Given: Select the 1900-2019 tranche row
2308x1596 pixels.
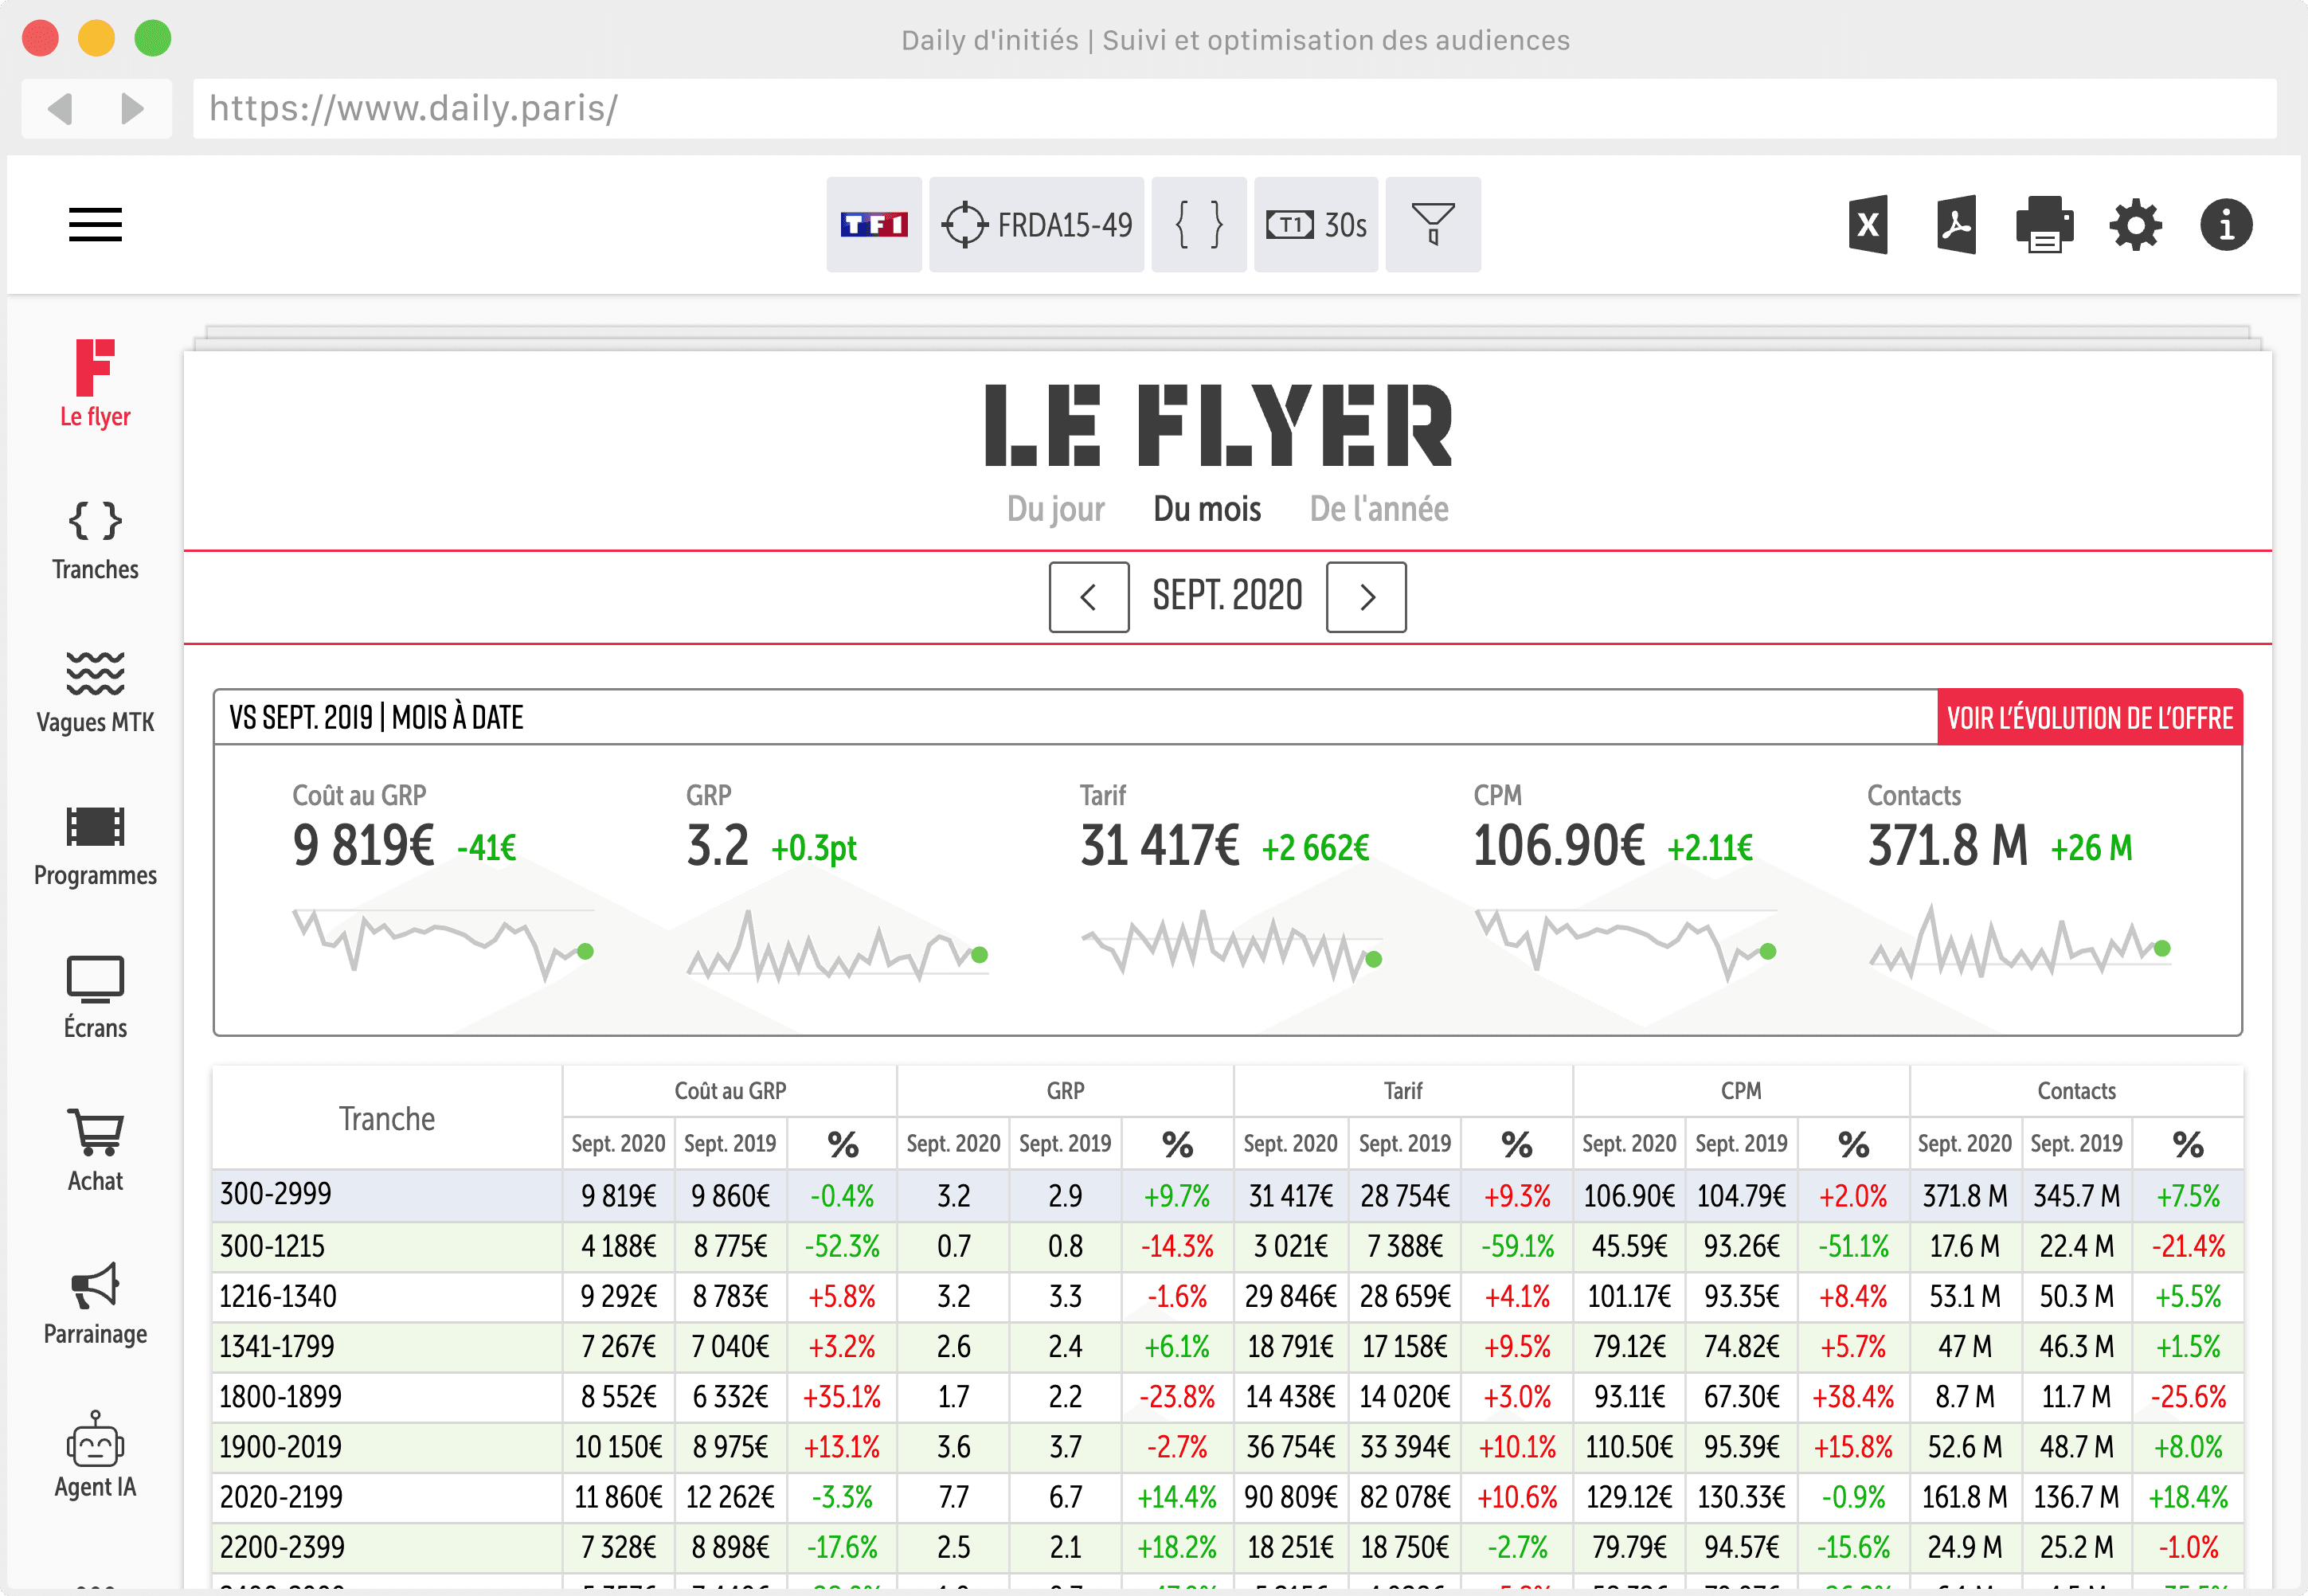Looking at the screenshot, I should 1228,1447.
